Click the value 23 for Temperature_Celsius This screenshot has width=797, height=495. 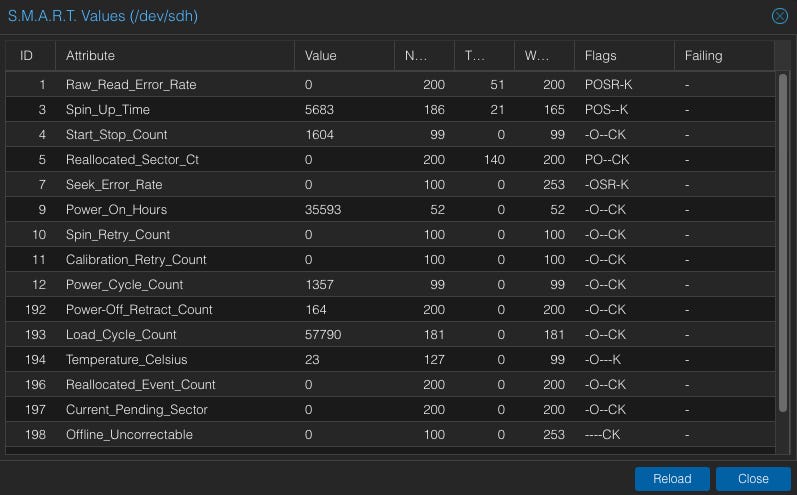312,359
